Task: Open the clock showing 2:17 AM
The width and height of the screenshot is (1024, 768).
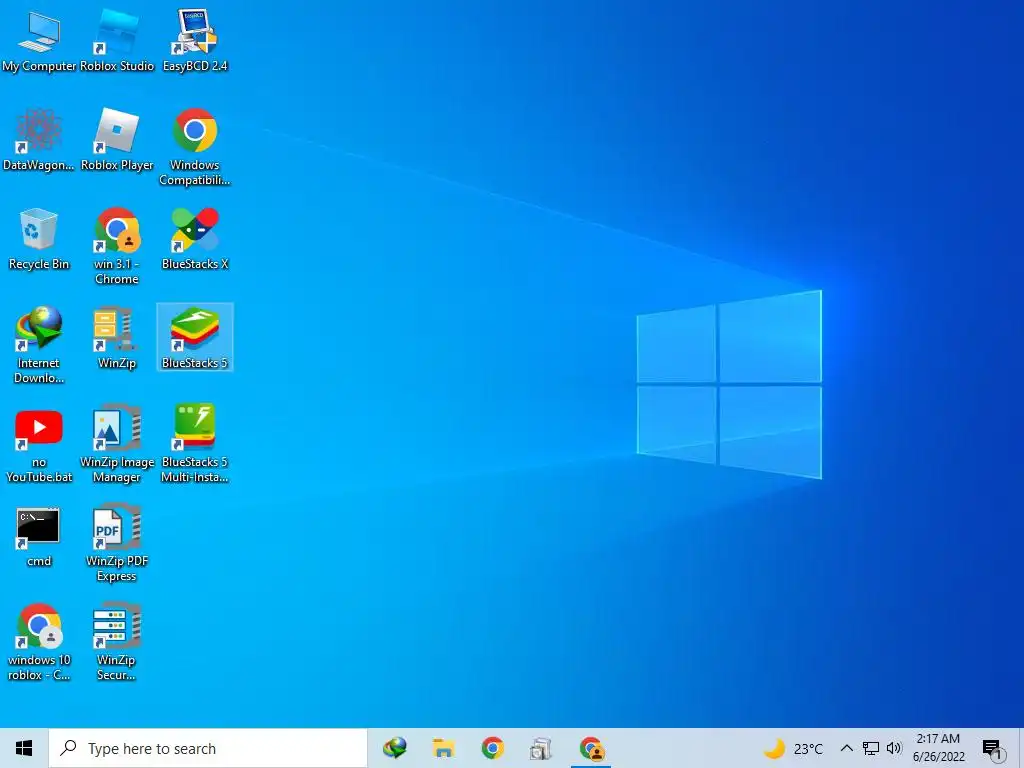Action: coord(938,748)
